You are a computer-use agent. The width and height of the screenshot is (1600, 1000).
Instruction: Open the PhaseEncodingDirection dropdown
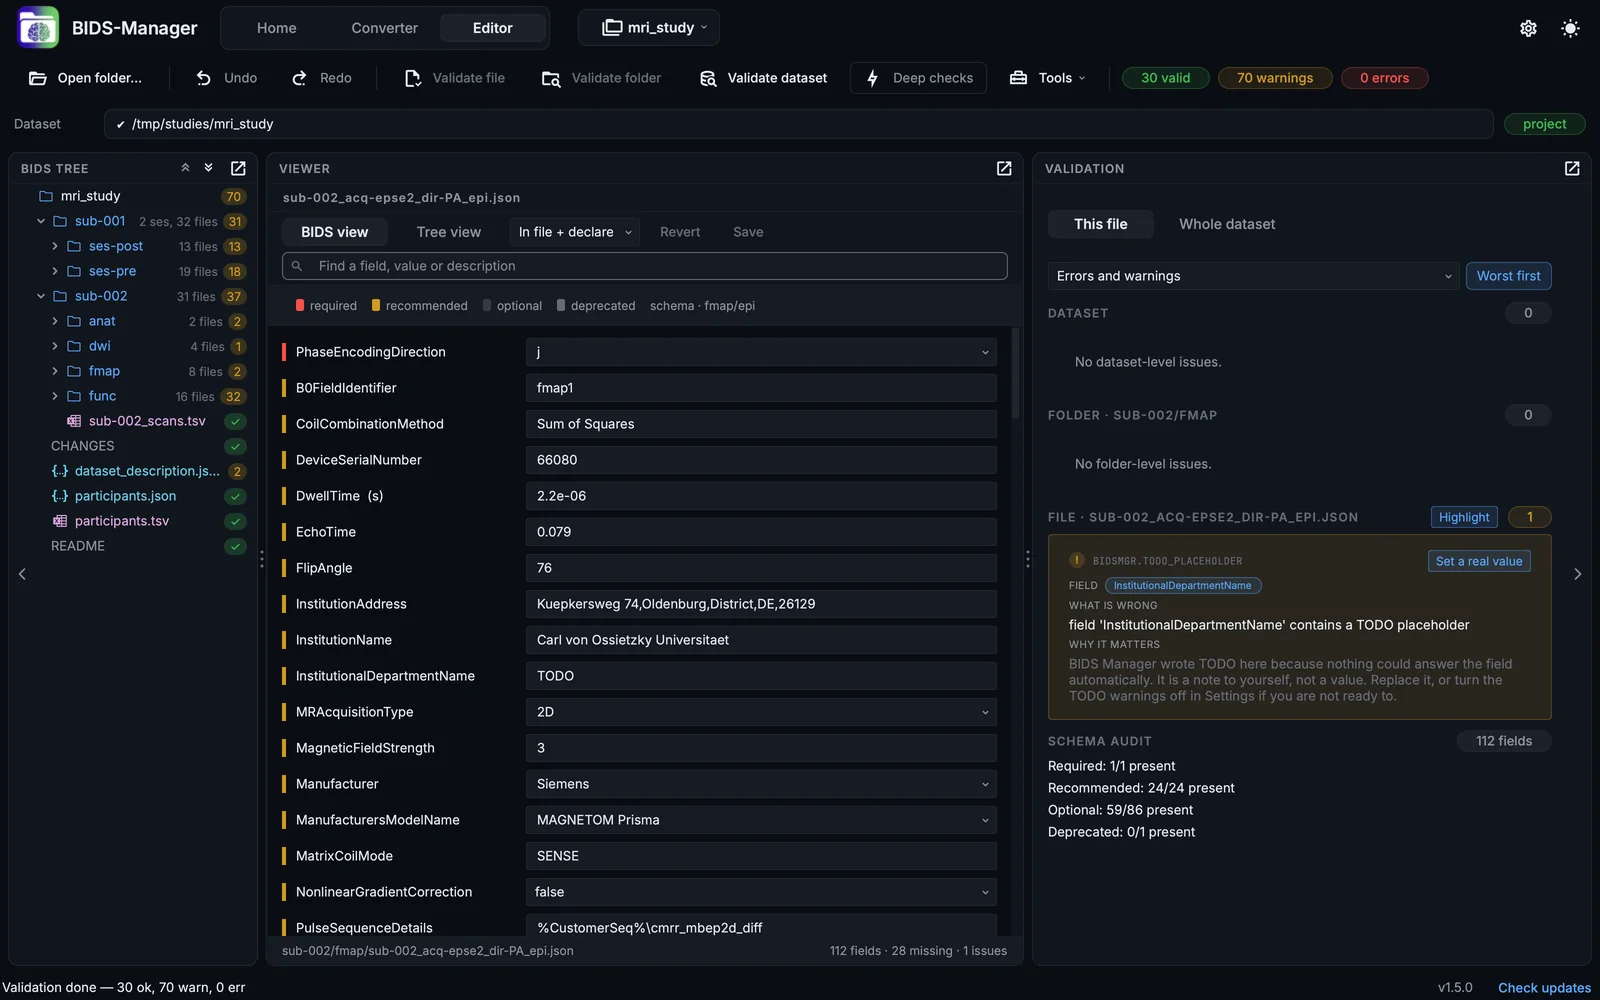(761, 352)
